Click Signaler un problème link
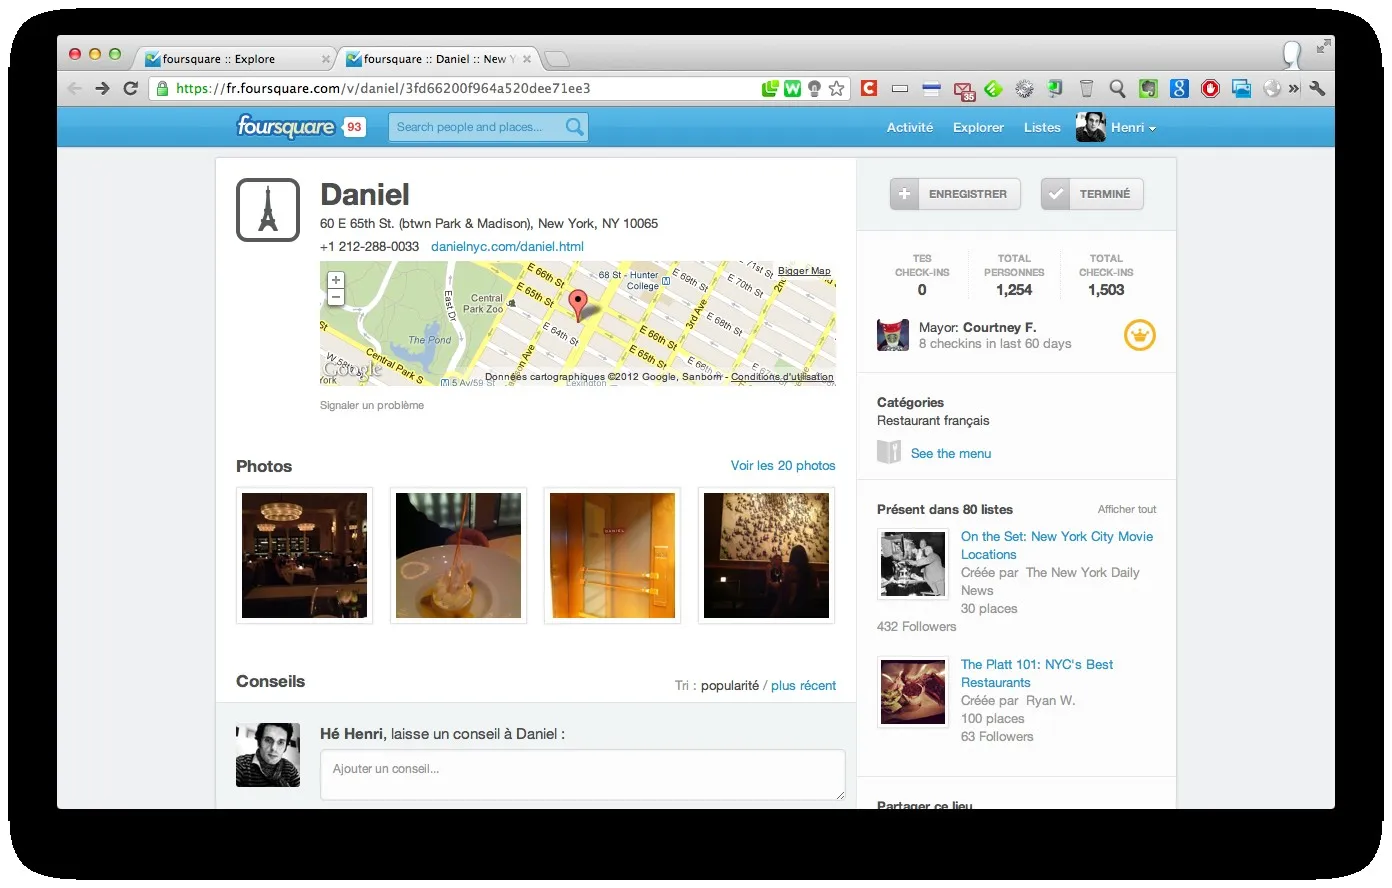 click(372, 405)
